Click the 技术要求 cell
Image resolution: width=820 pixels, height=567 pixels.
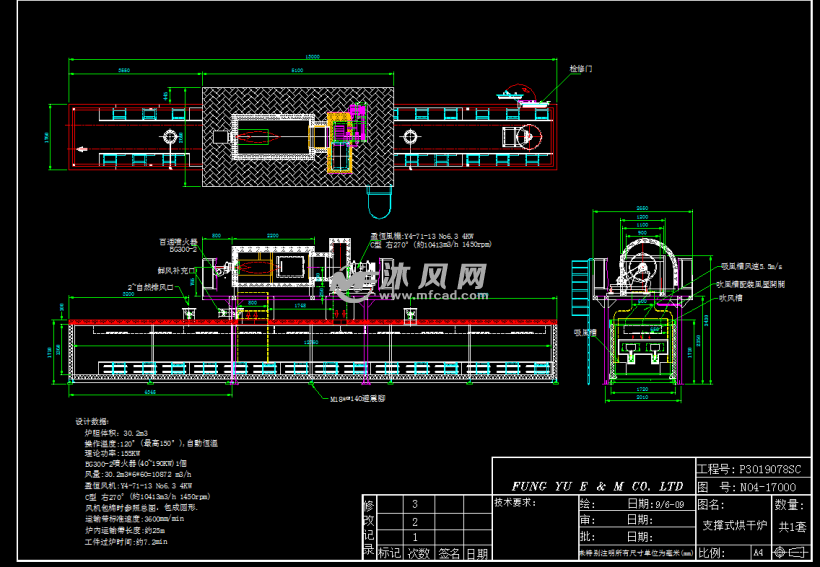(516, 502)
